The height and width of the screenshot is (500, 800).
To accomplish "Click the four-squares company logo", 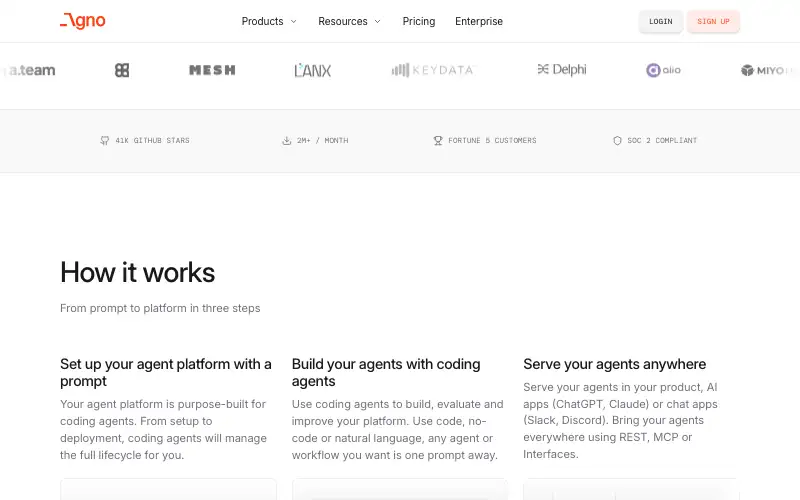I will pos(122,70).
